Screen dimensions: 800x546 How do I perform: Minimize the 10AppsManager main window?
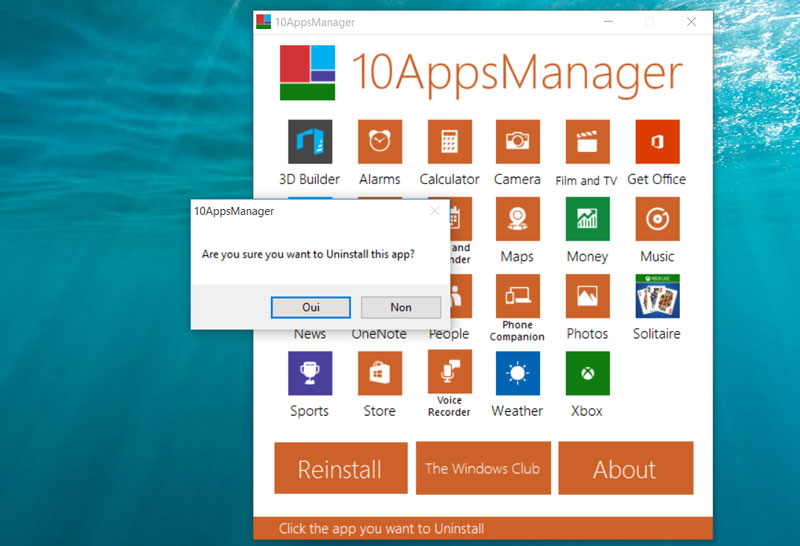[x=609, y=22]
